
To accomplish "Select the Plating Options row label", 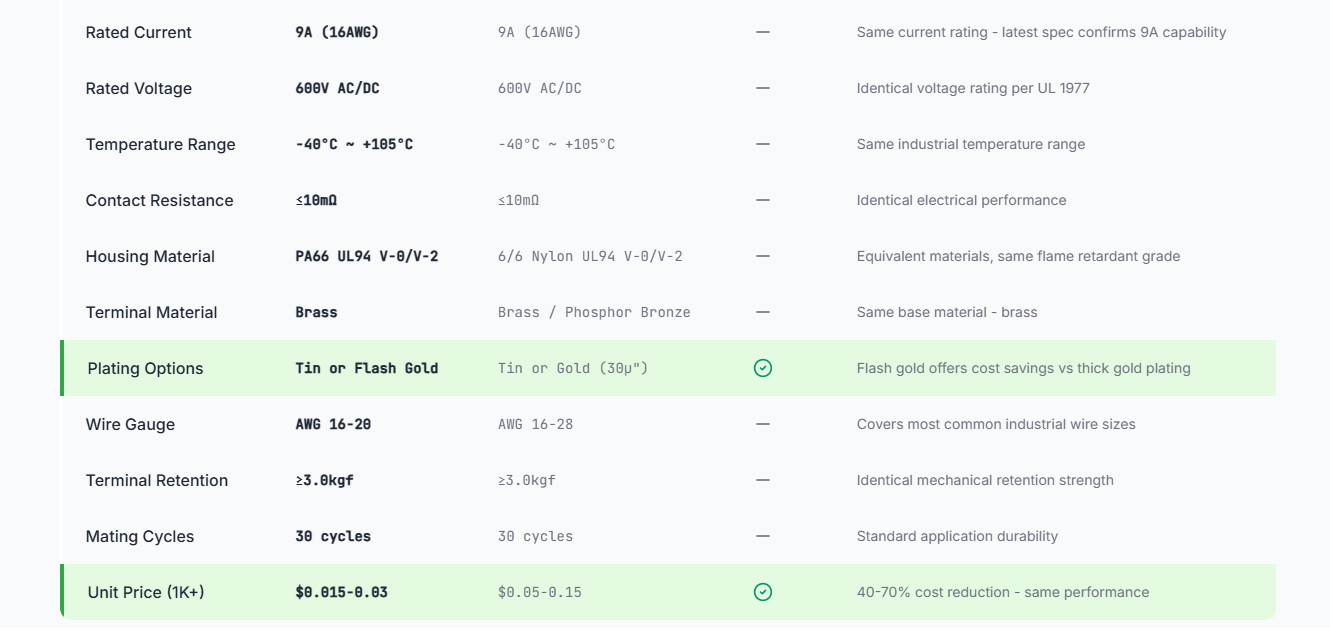I will click(x=145, y=368).
